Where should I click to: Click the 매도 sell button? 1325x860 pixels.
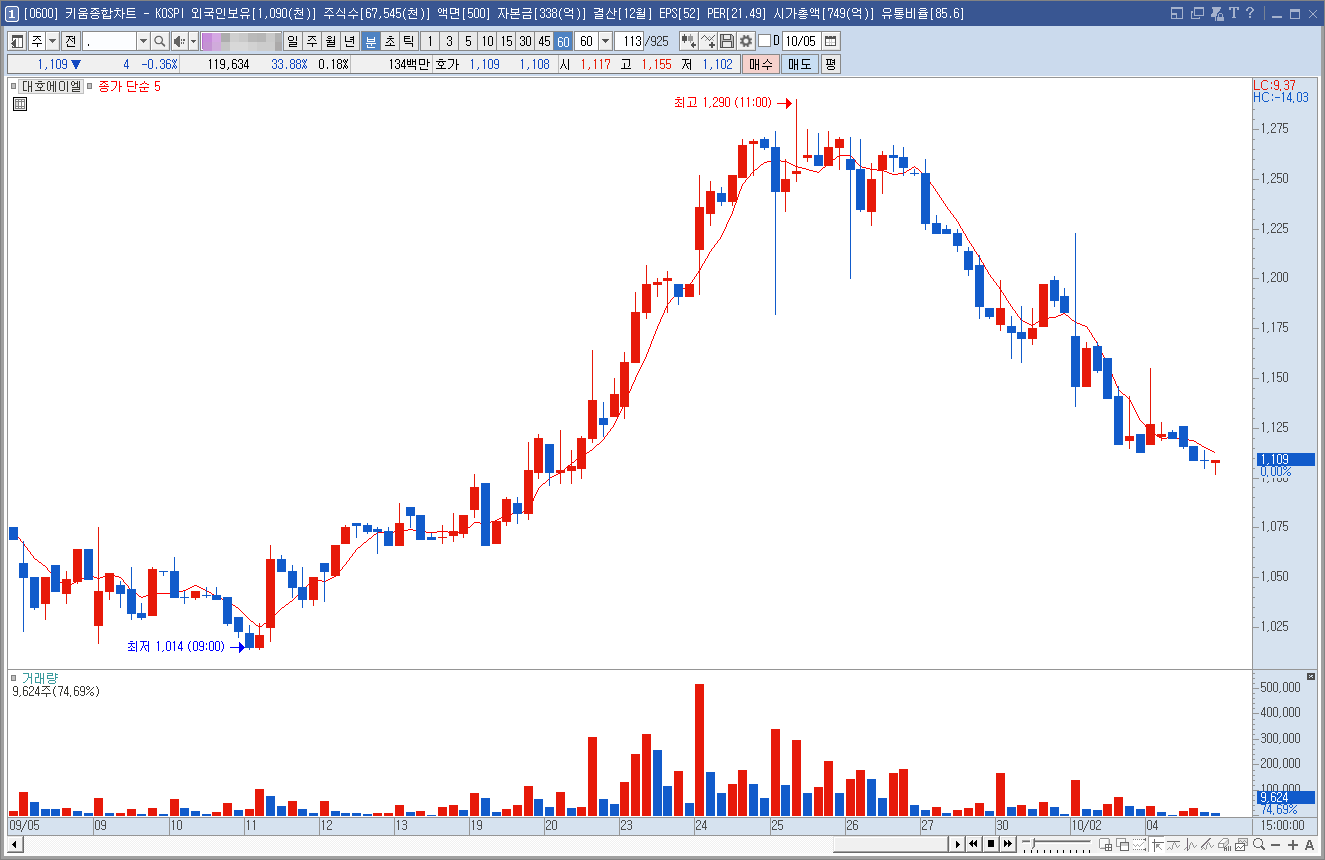point(800,64)
